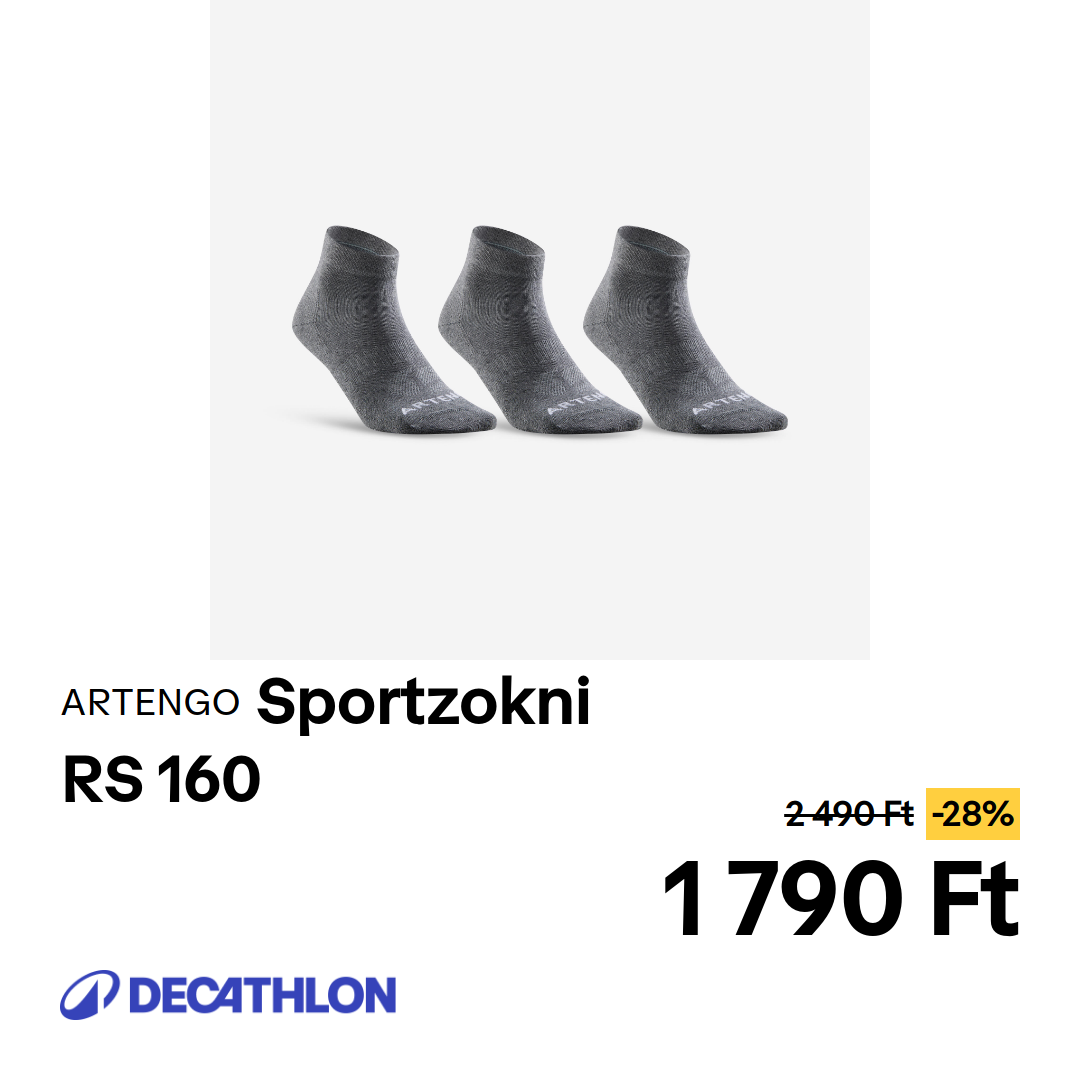Select the left grey sock
This screenshot has height=1080, width=1080.
(393, 330)
